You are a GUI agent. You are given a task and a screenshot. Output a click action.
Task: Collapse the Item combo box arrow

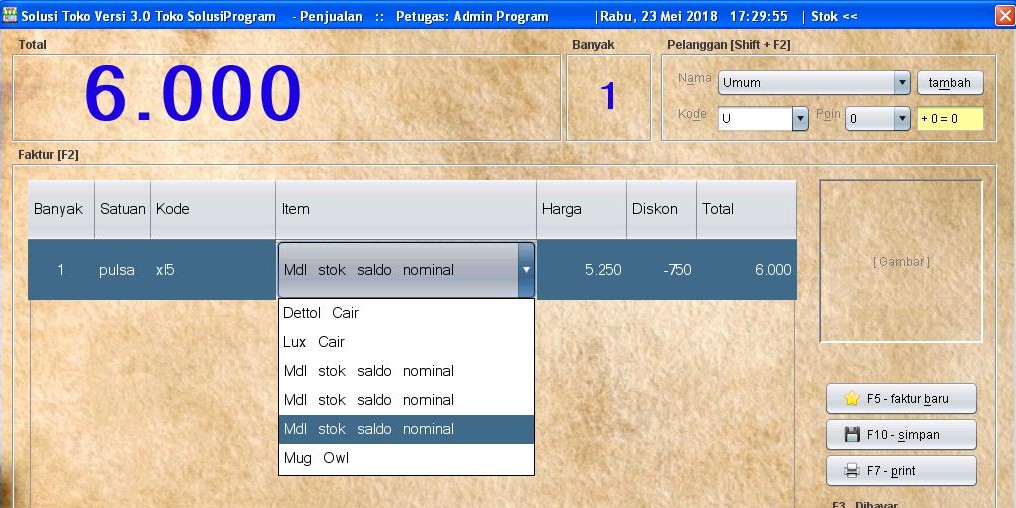click(526, 270)
